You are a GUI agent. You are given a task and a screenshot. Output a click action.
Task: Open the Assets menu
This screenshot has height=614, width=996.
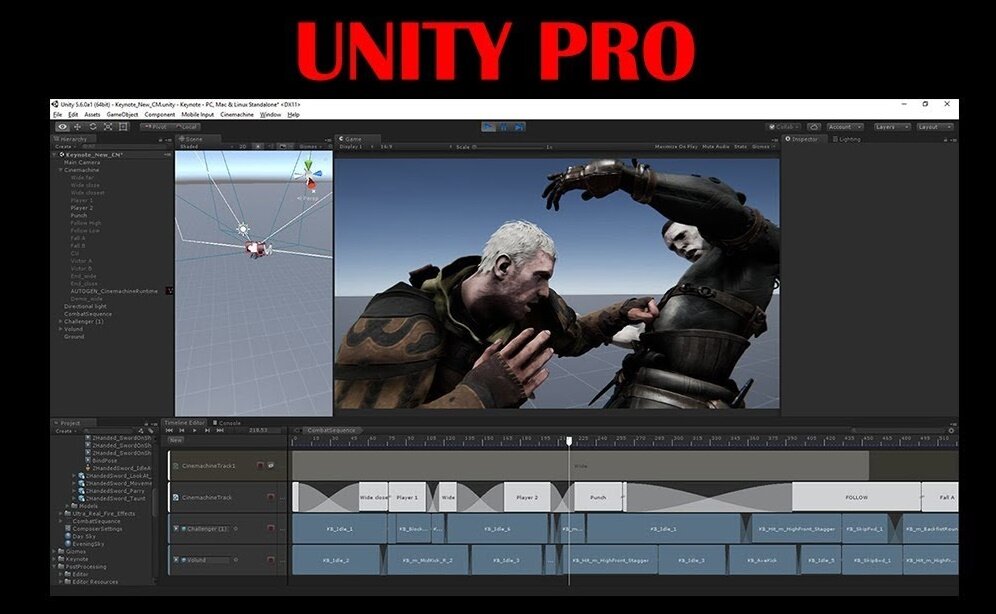(x=92, y=115)
